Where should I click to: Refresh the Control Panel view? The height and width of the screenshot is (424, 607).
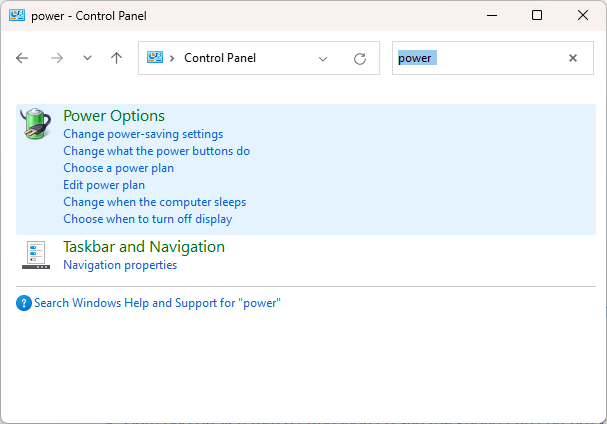(360, 58)
